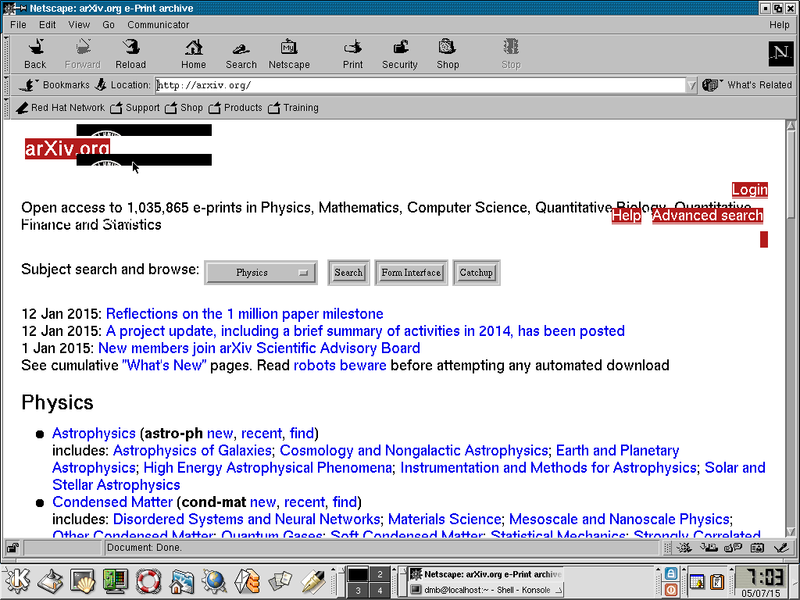Open the Mail inbox status bar icon
Image resolution: width=800 pixels, height=600 pixels.
coord(709,548)
